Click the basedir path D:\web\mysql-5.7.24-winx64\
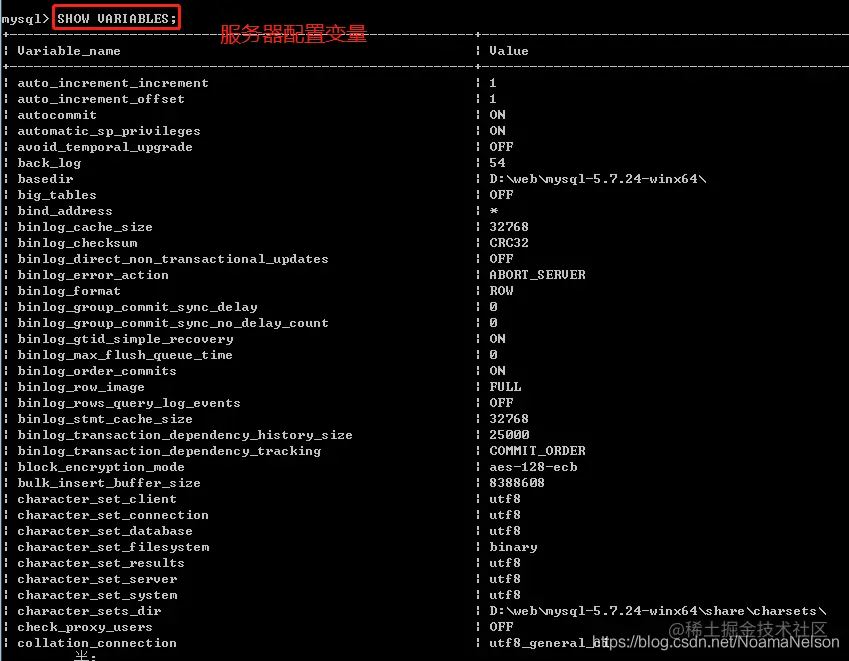The image size is (849, 661). (598, 179)
